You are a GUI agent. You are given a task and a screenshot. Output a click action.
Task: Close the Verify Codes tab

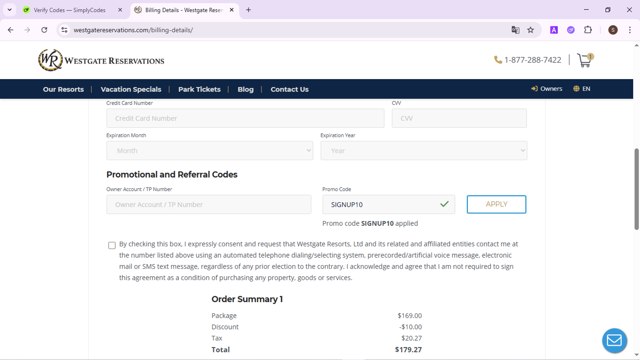[x=120, y=10]
